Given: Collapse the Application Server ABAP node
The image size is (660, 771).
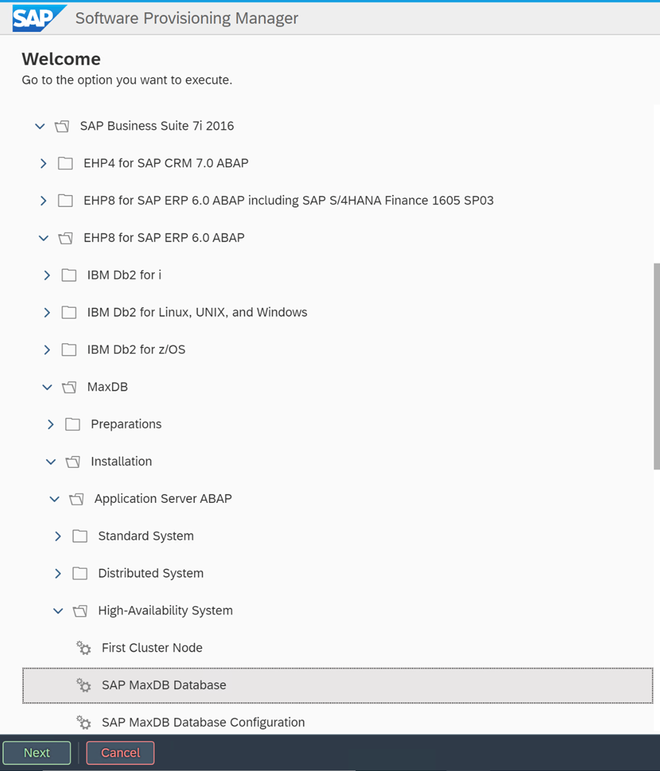Looking at the screenshot, I should (x=54, y=499).
